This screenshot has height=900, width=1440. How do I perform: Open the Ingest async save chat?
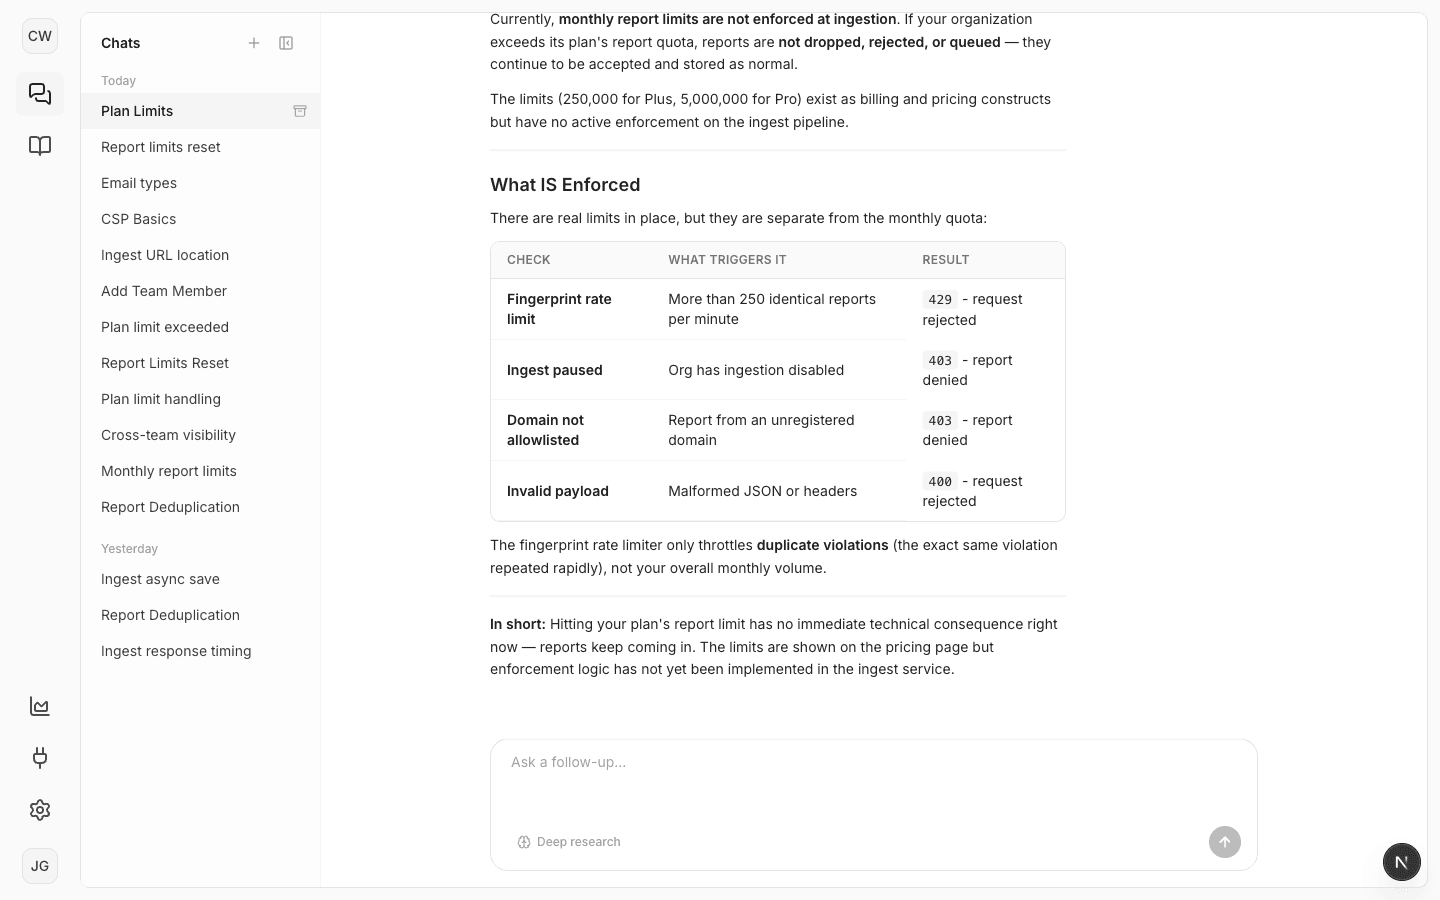pyautogui.click(x=160, y=579)
